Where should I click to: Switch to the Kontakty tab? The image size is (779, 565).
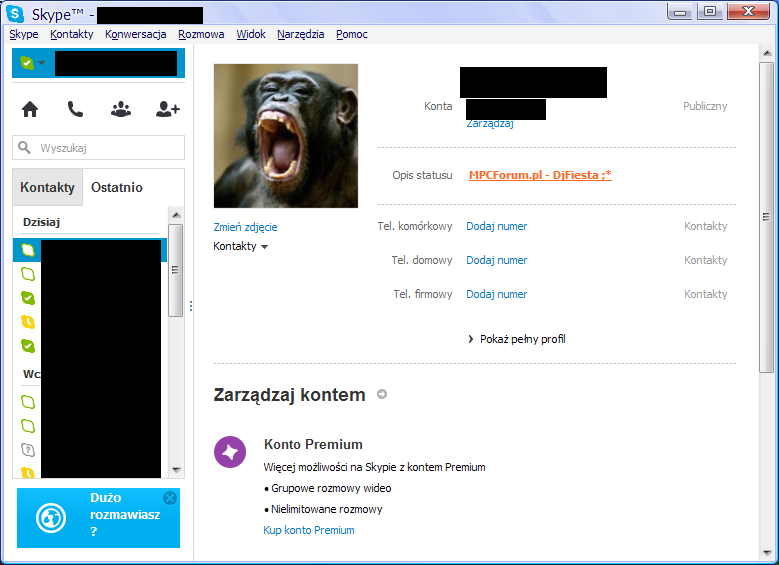coord(47,187)
